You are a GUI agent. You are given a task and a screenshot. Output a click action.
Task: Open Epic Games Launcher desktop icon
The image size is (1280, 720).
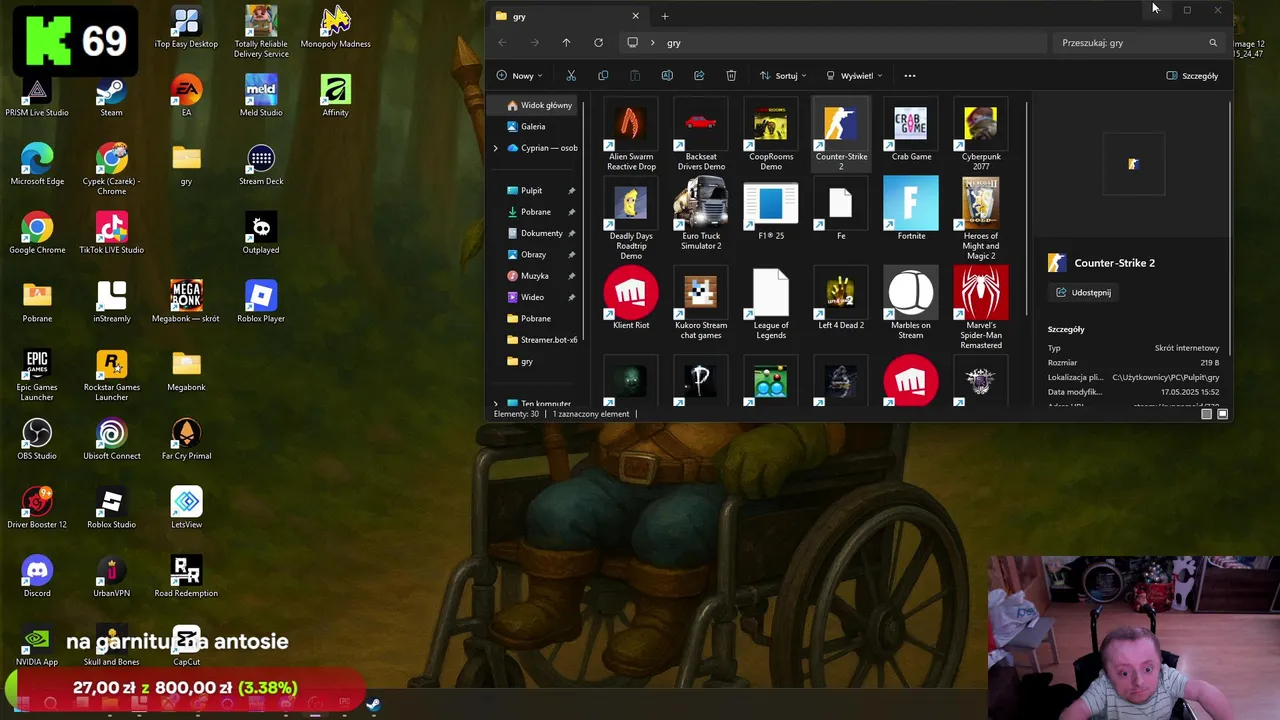[37, 376]
